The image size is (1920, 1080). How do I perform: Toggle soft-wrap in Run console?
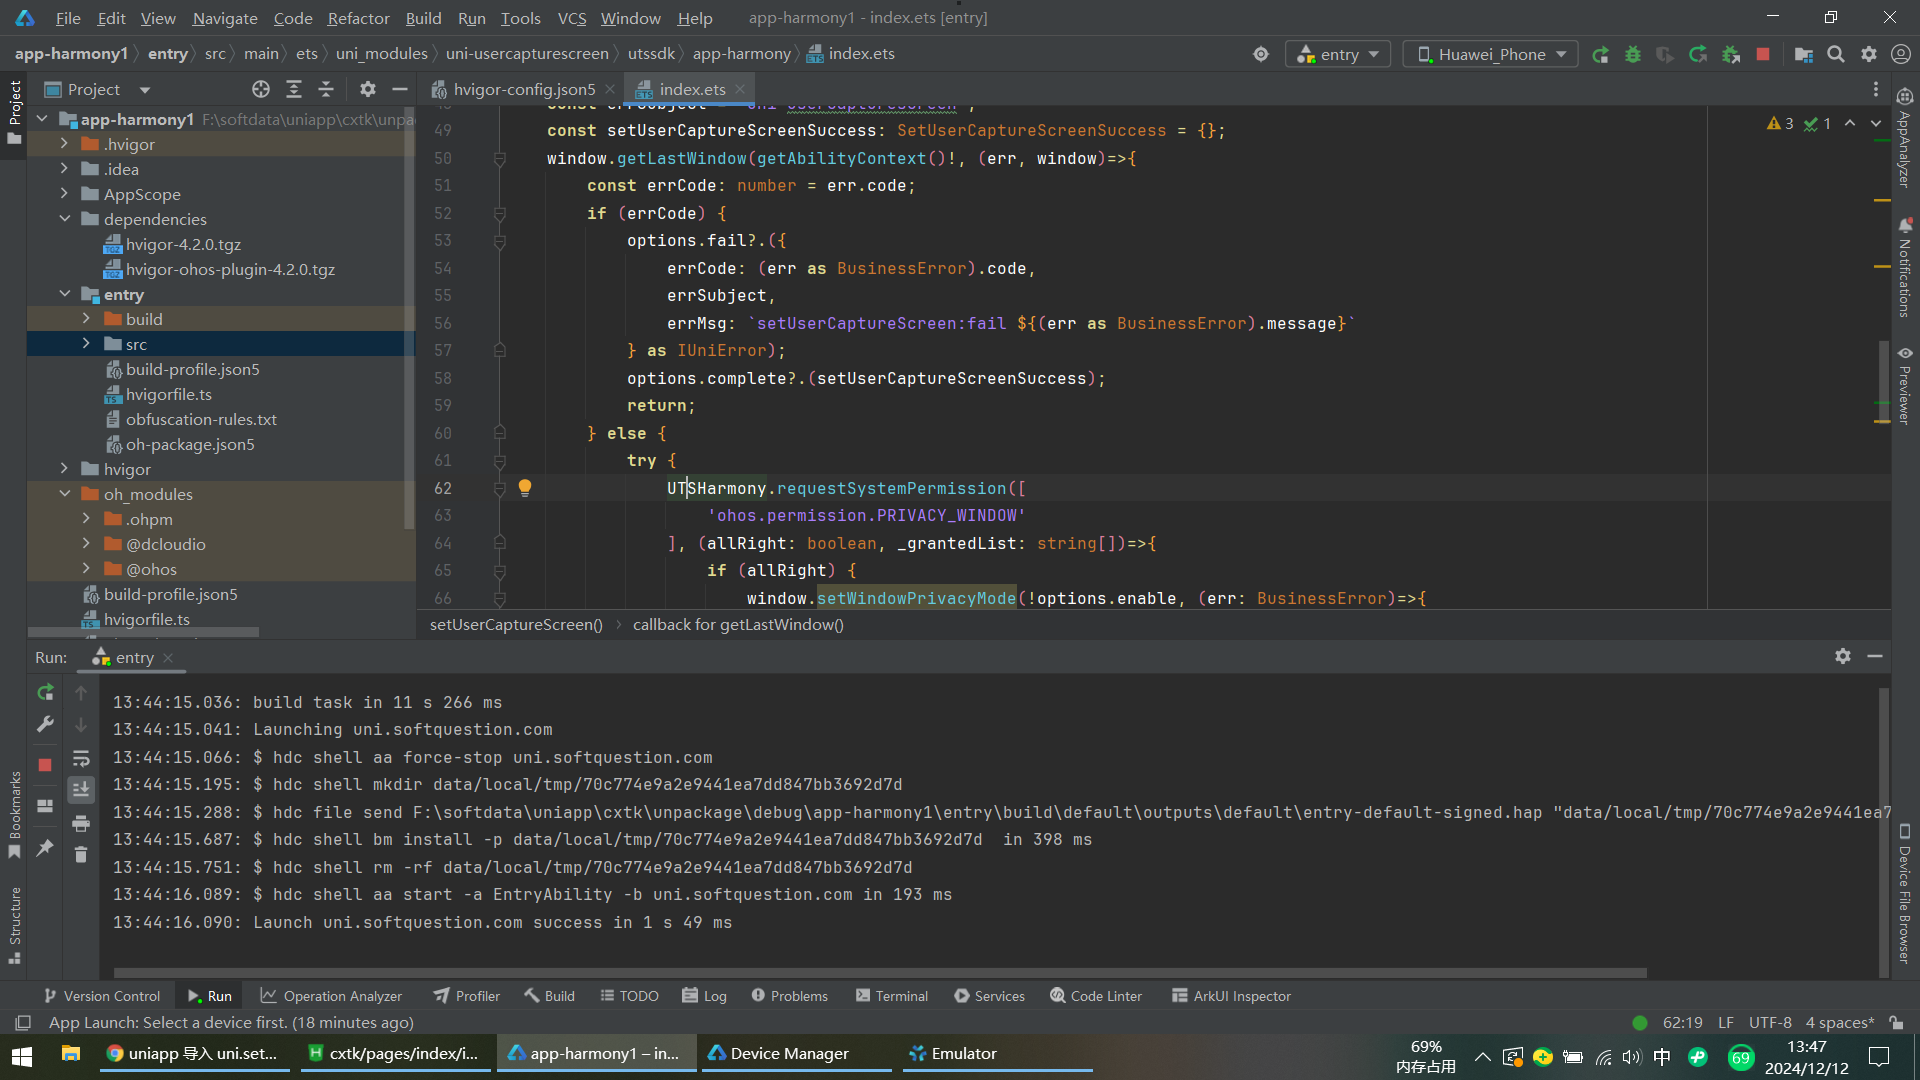click(x=81, y=758)
